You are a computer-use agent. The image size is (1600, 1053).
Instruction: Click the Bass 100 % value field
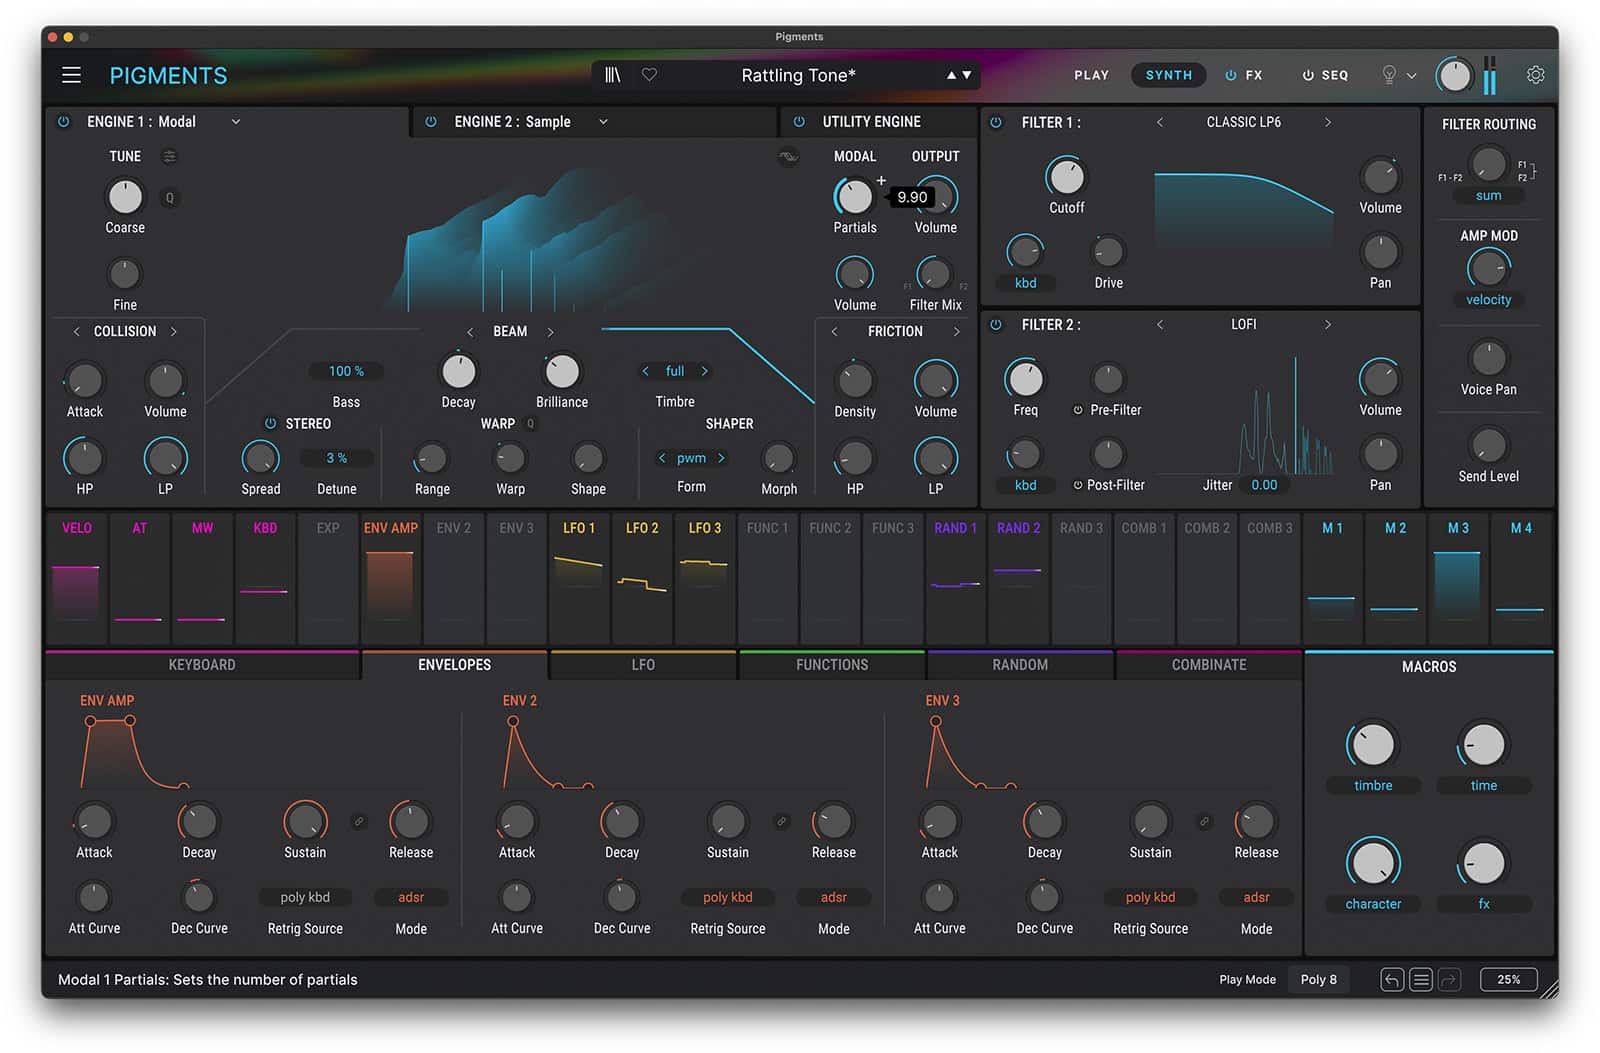[346, 371]
